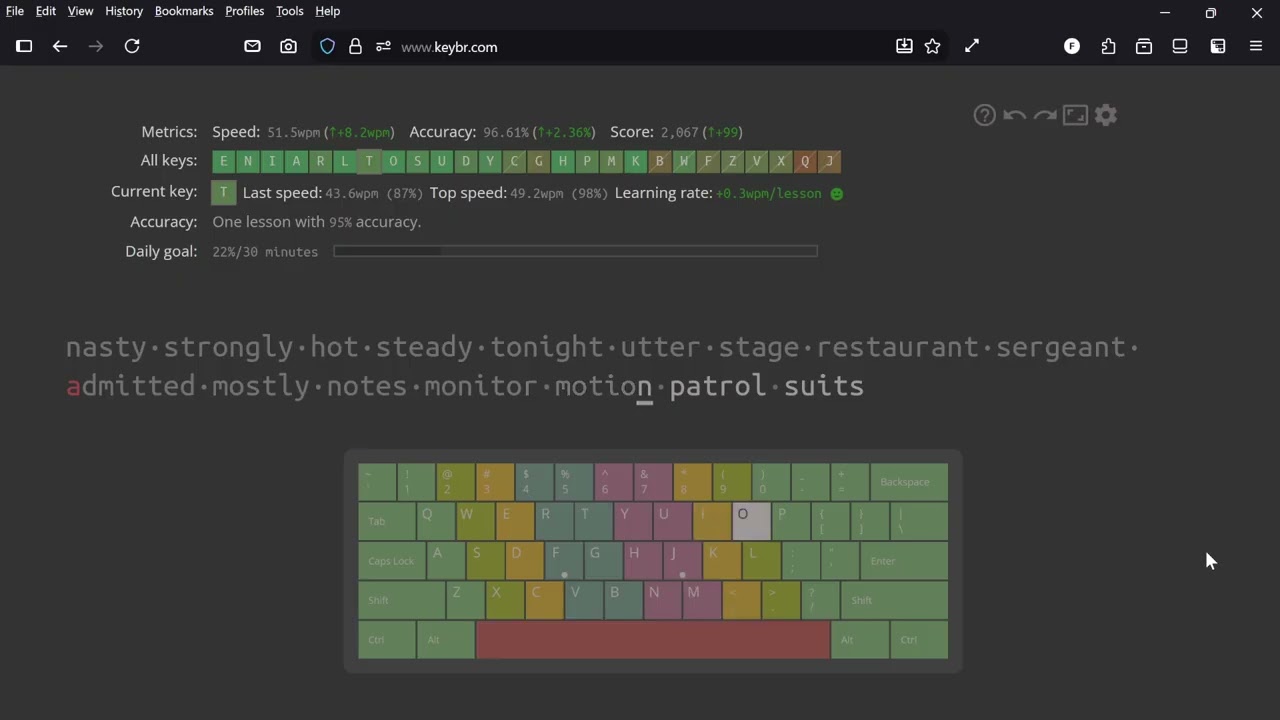Image resolution: width=1280 pixels, height=720 pixels.
Task: Click the panel layout icon next to hamburger menu
Action: (x=1218, y=46)
